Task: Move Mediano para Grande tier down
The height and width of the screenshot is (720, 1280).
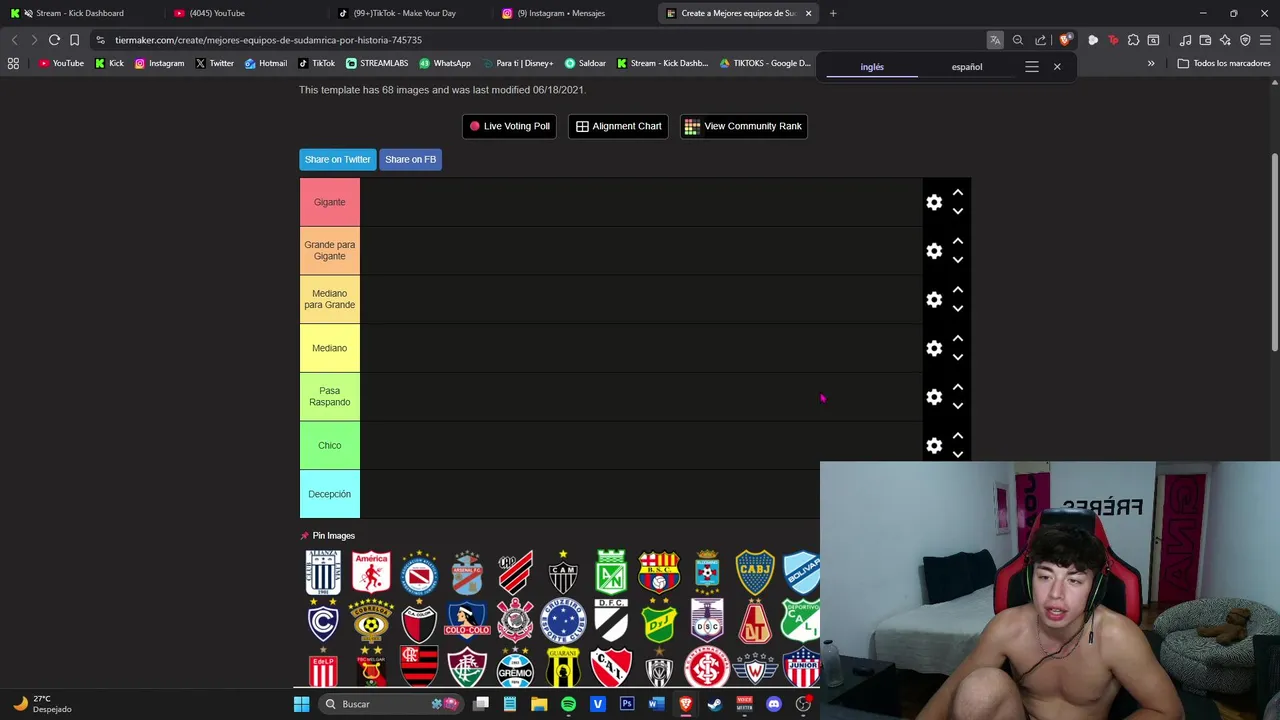Action: (958, 309)
